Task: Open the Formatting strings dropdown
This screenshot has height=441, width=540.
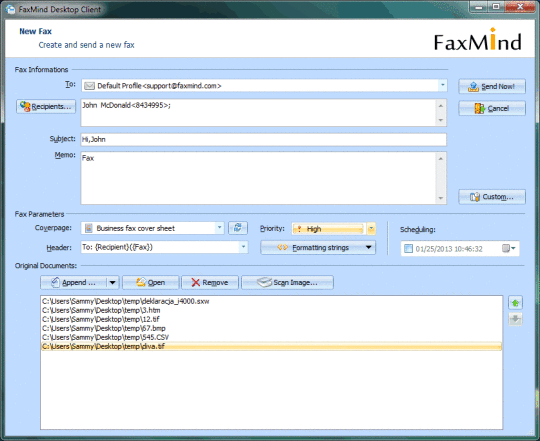Action: point(318,248)
